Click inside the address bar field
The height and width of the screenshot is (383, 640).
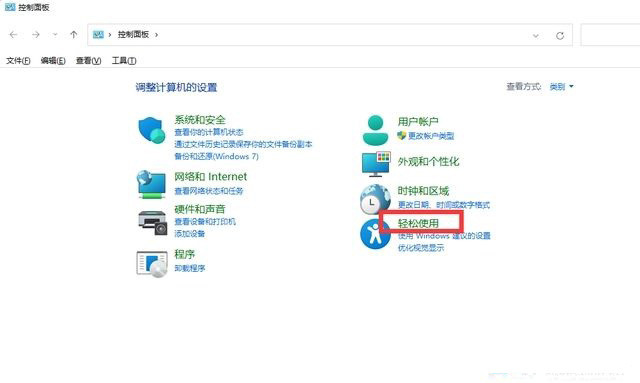click(x=330, y=35)
